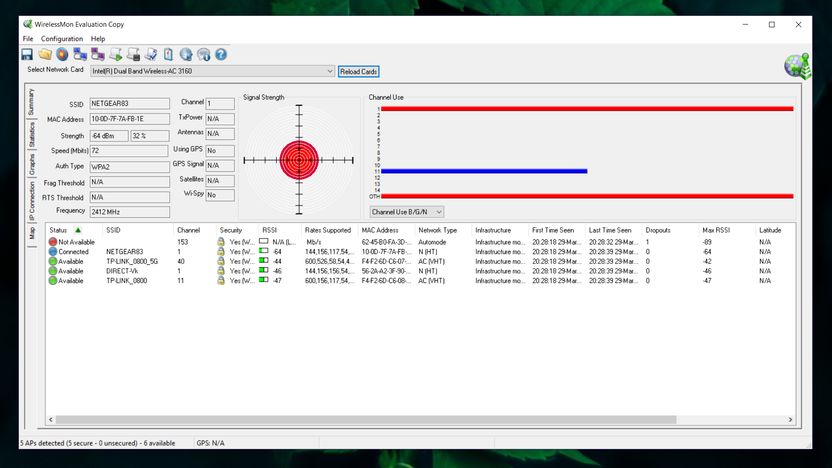Sort by the Dropouts column header

coord(658,230)
